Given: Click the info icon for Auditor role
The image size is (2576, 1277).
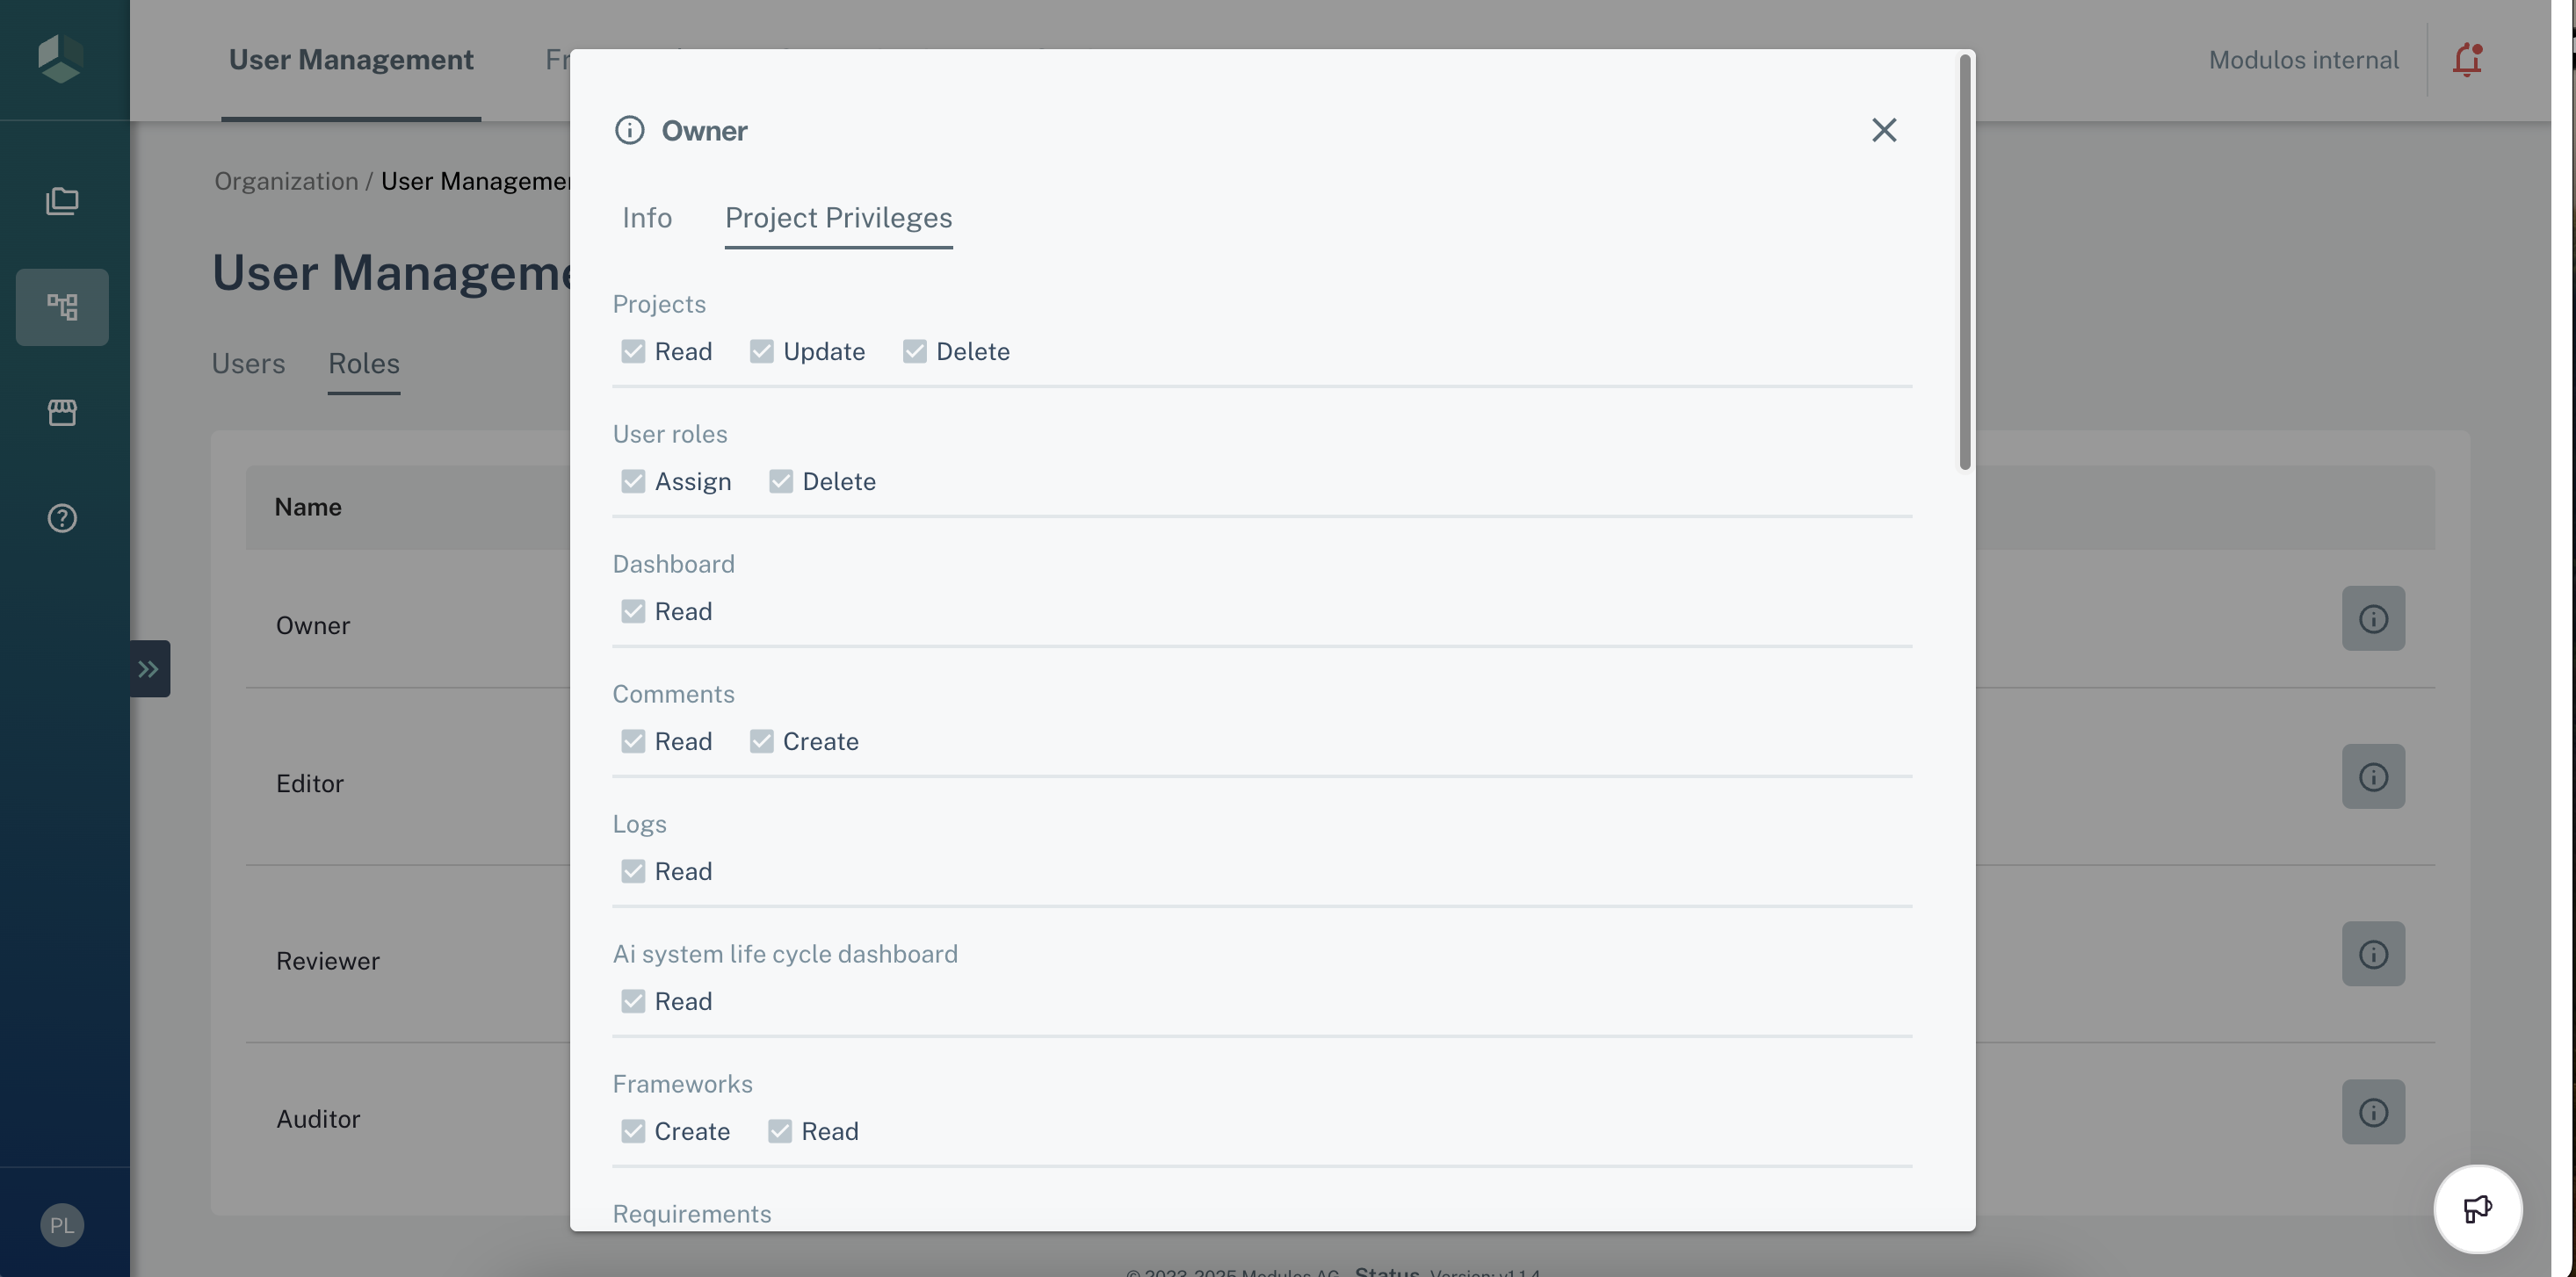Looking at the screenshot, I should coord(2372,1112).
